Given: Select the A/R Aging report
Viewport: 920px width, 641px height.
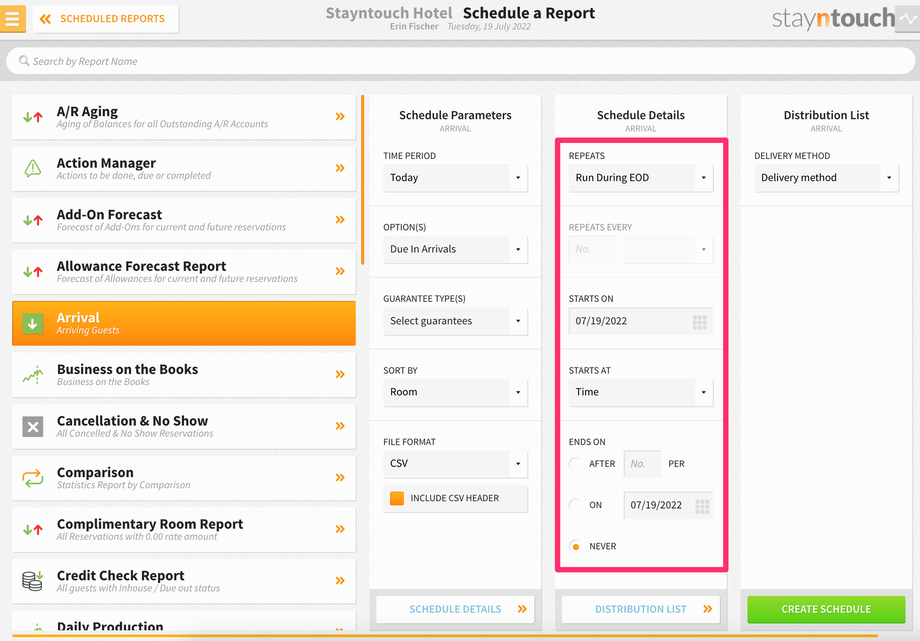Looking at the screenshot, I should tap(184, 117).
